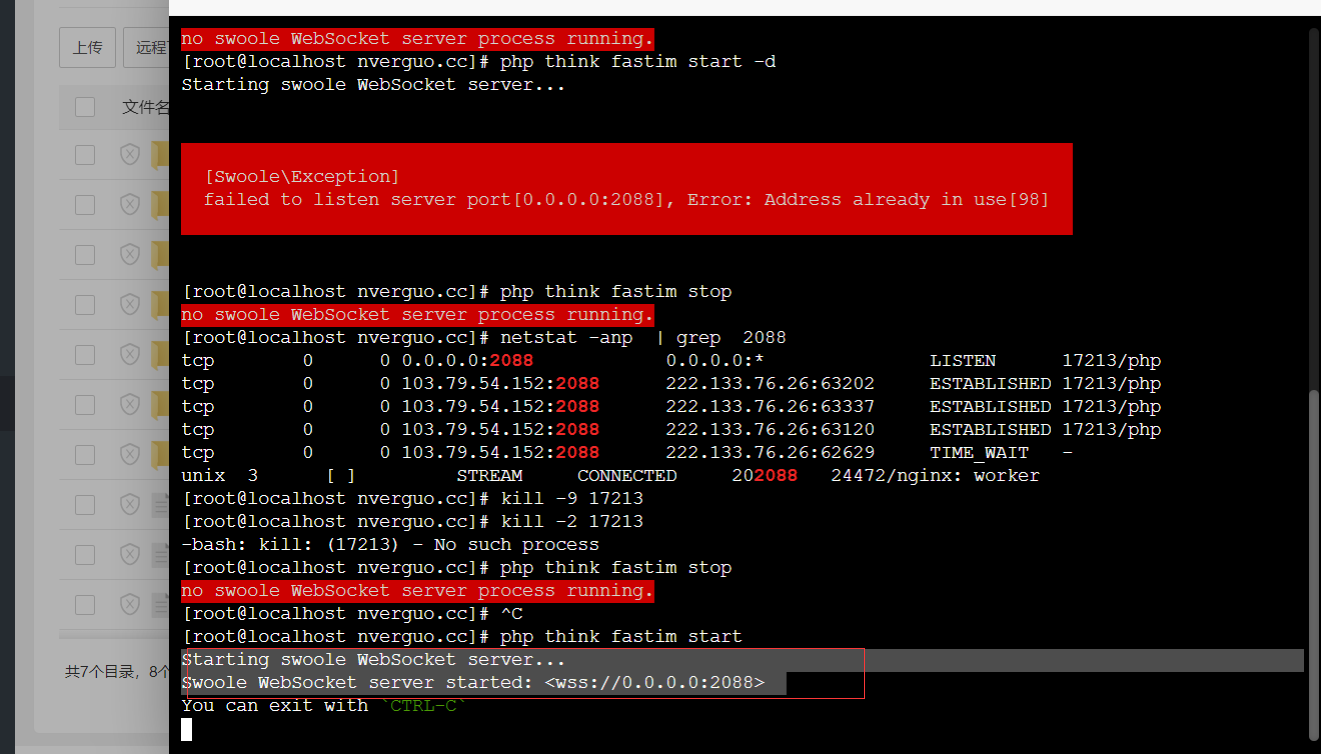The height and width of the screenshot is (754, 1321).
Task: Click the 远程 remote download button behind terminal
Action: [x=146, y=47]
